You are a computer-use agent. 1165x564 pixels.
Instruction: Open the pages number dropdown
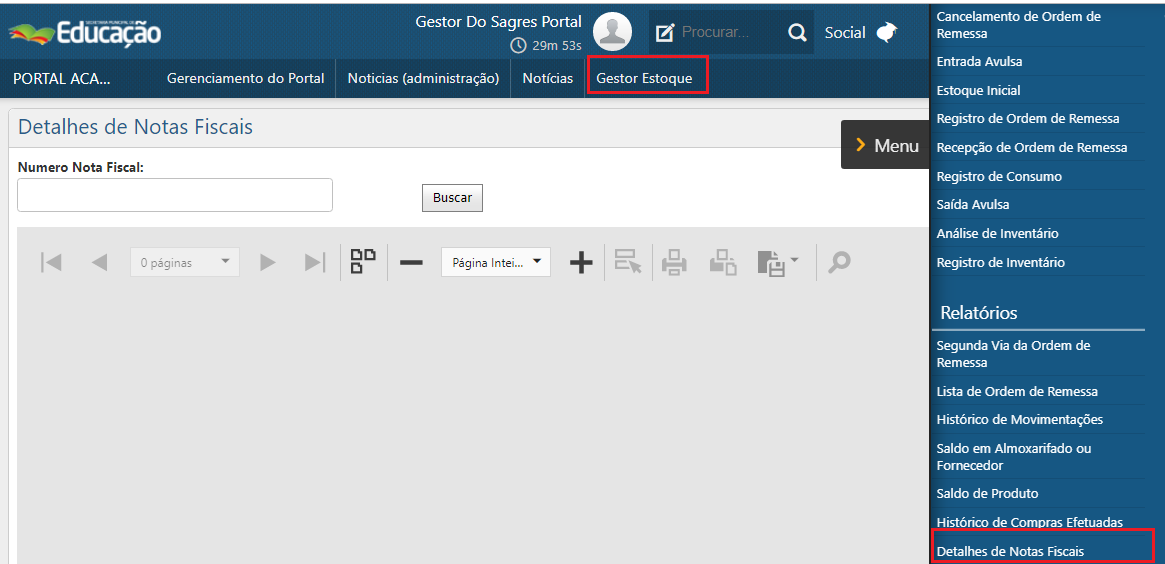185,262
